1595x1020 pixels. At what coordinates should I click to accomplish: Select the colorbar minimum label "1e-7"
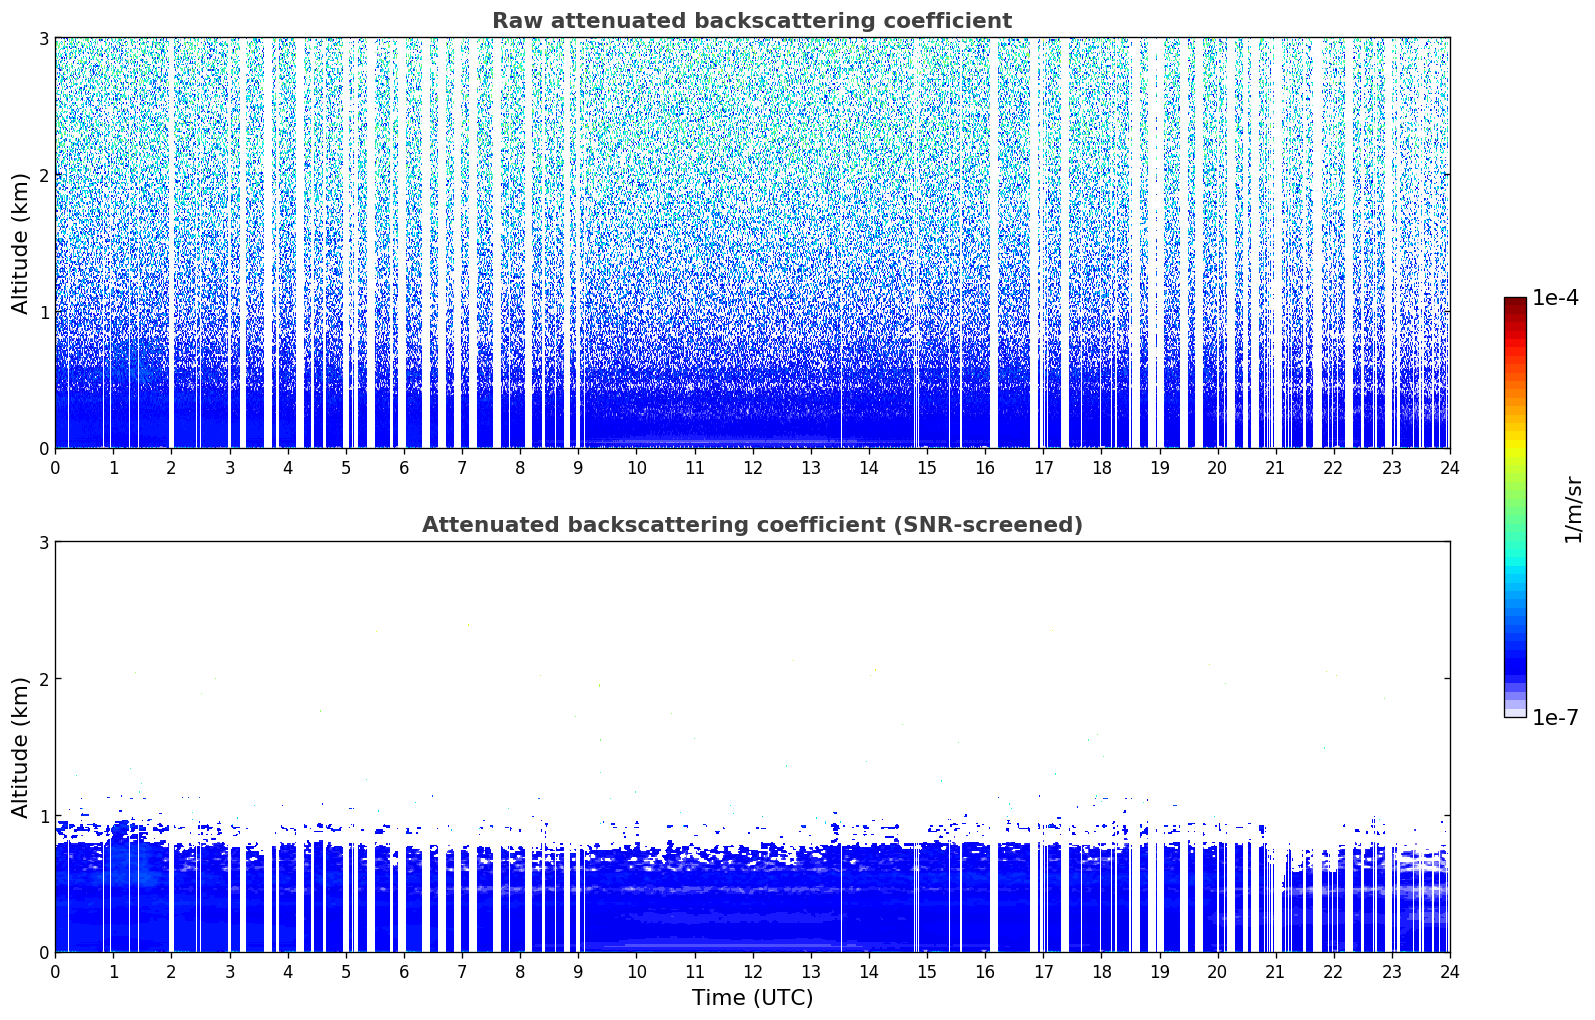[x=1555, y=718]
